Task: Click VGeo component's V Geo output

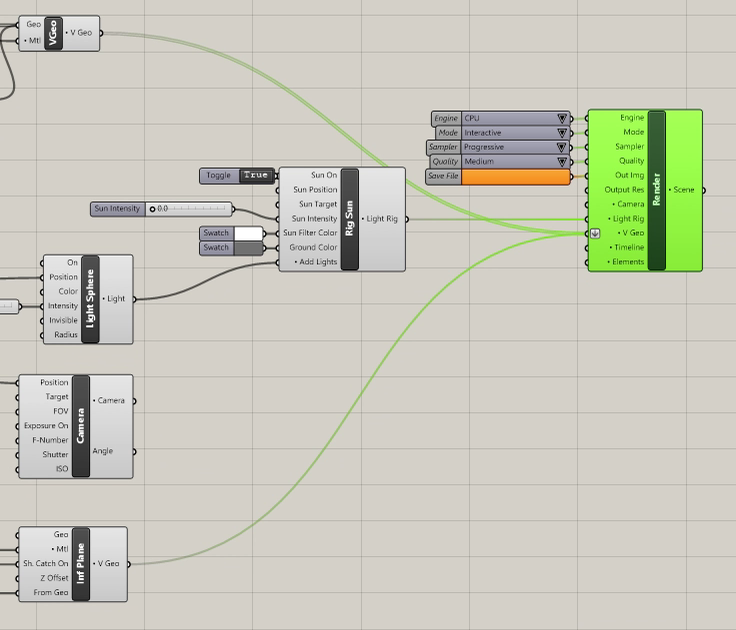Action: pos(79,33)
